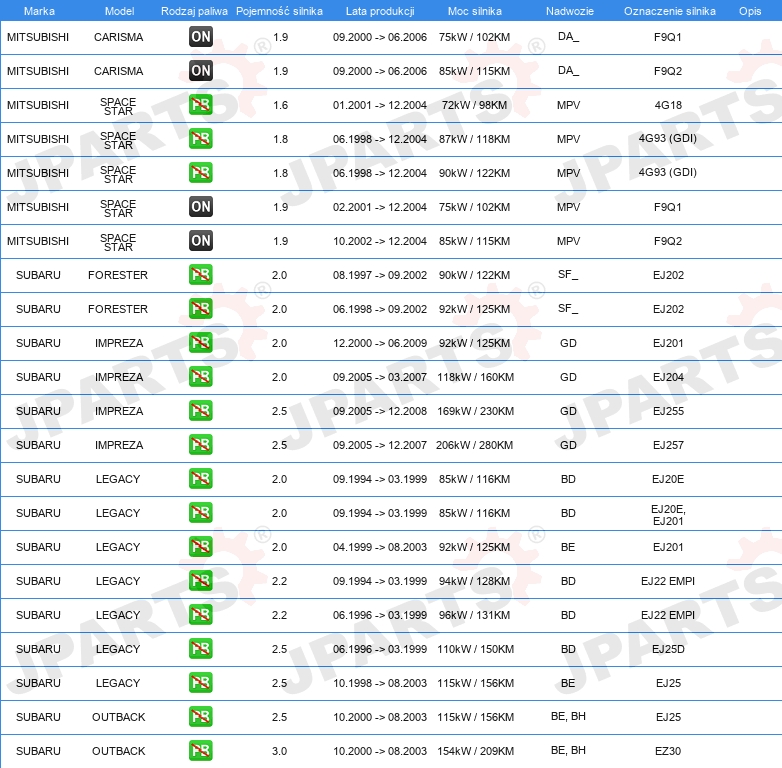Viewport: 782px width, 768px height.
Task: Click date range 10.2002 -> 12.2004
Action: click(380, 241)
